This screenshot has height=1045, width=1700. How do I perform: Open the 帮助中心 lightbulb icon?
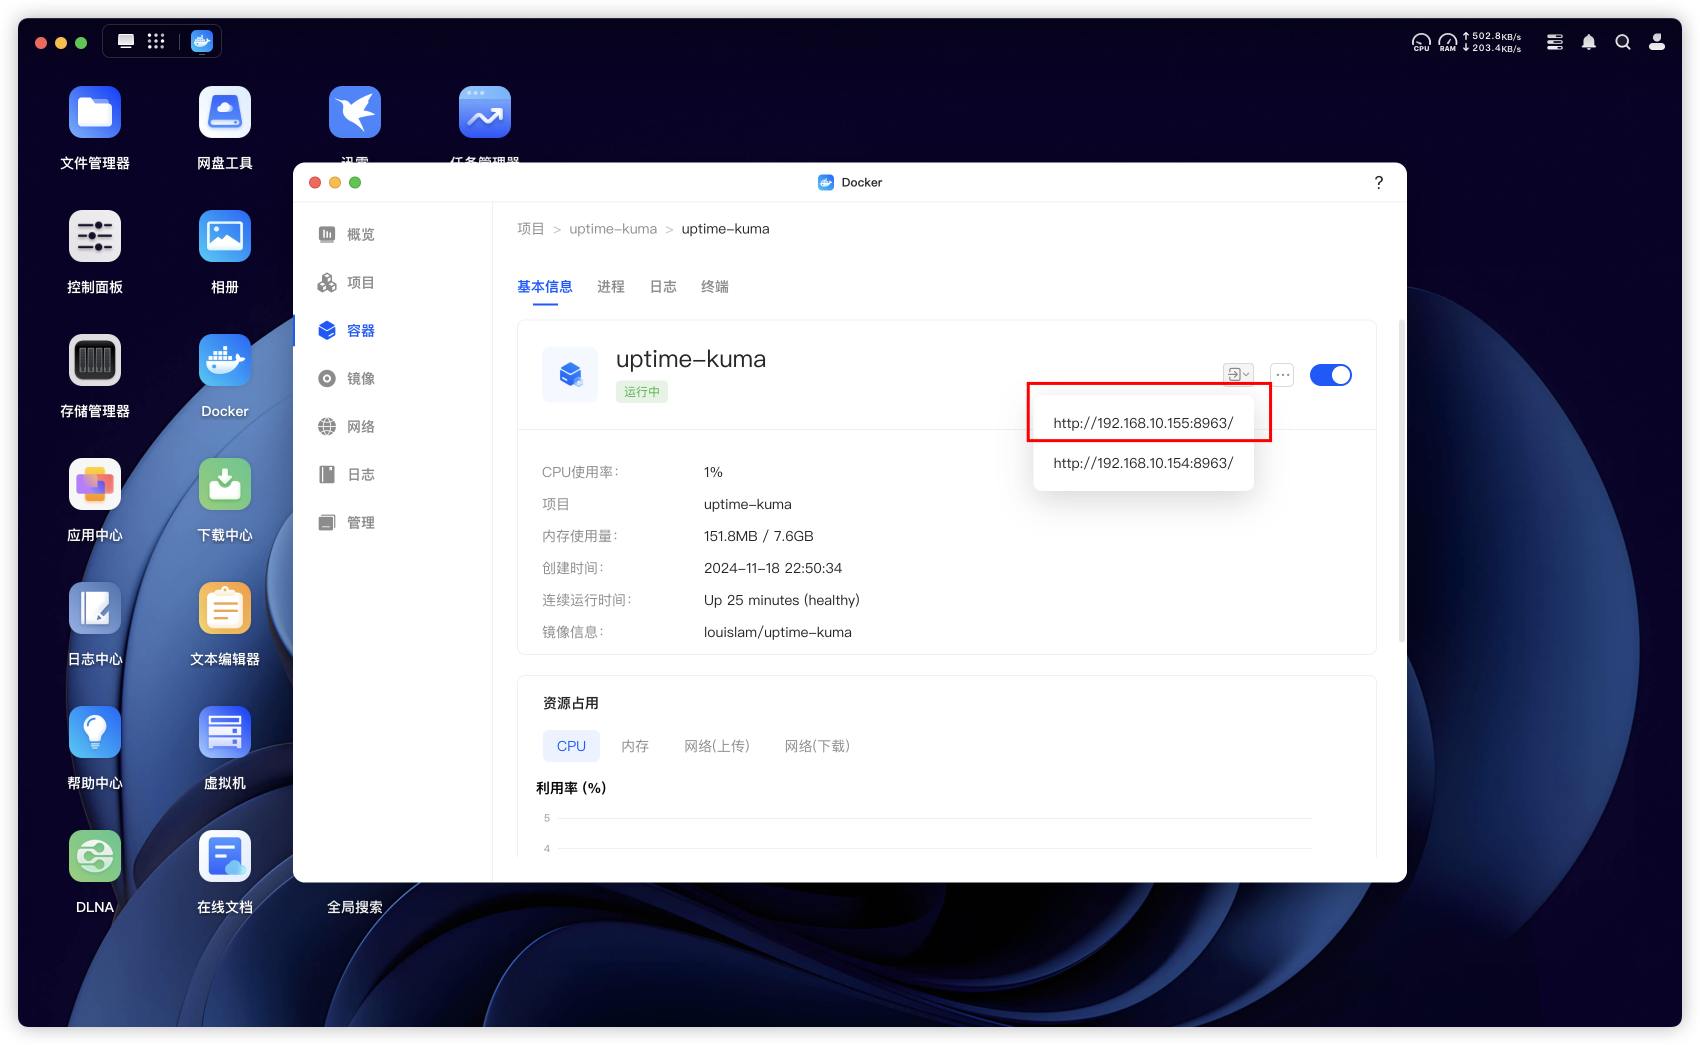pyautogui.click(x=95, y=732)
